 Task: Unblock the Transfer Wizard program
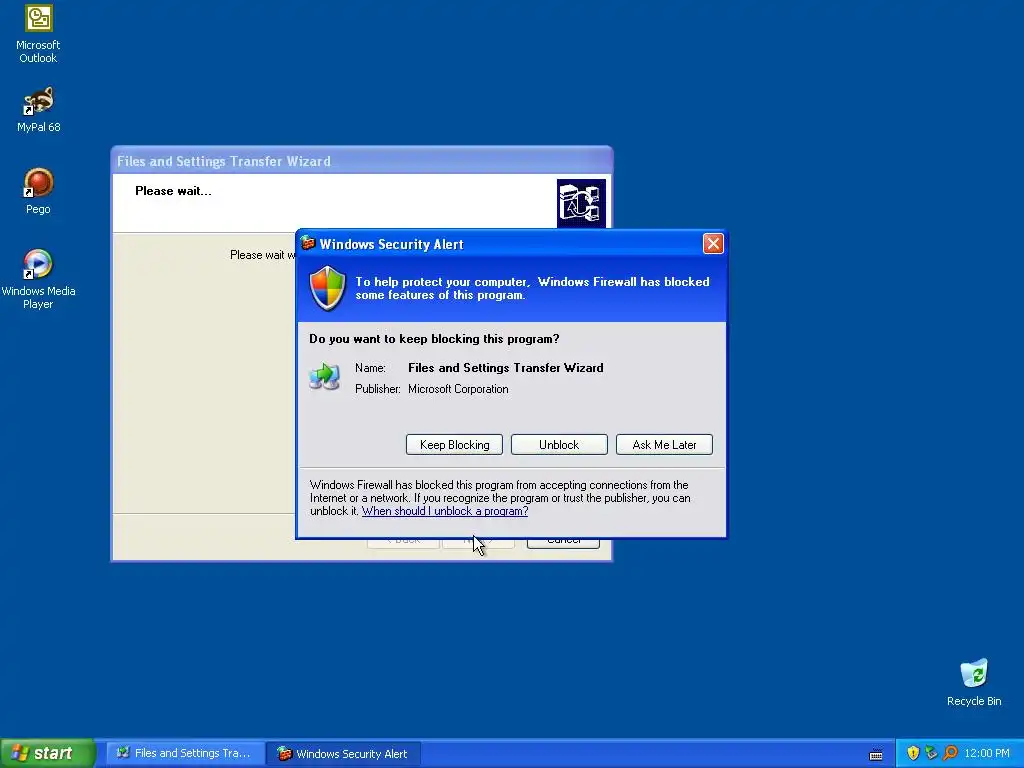tap(559, 445)
